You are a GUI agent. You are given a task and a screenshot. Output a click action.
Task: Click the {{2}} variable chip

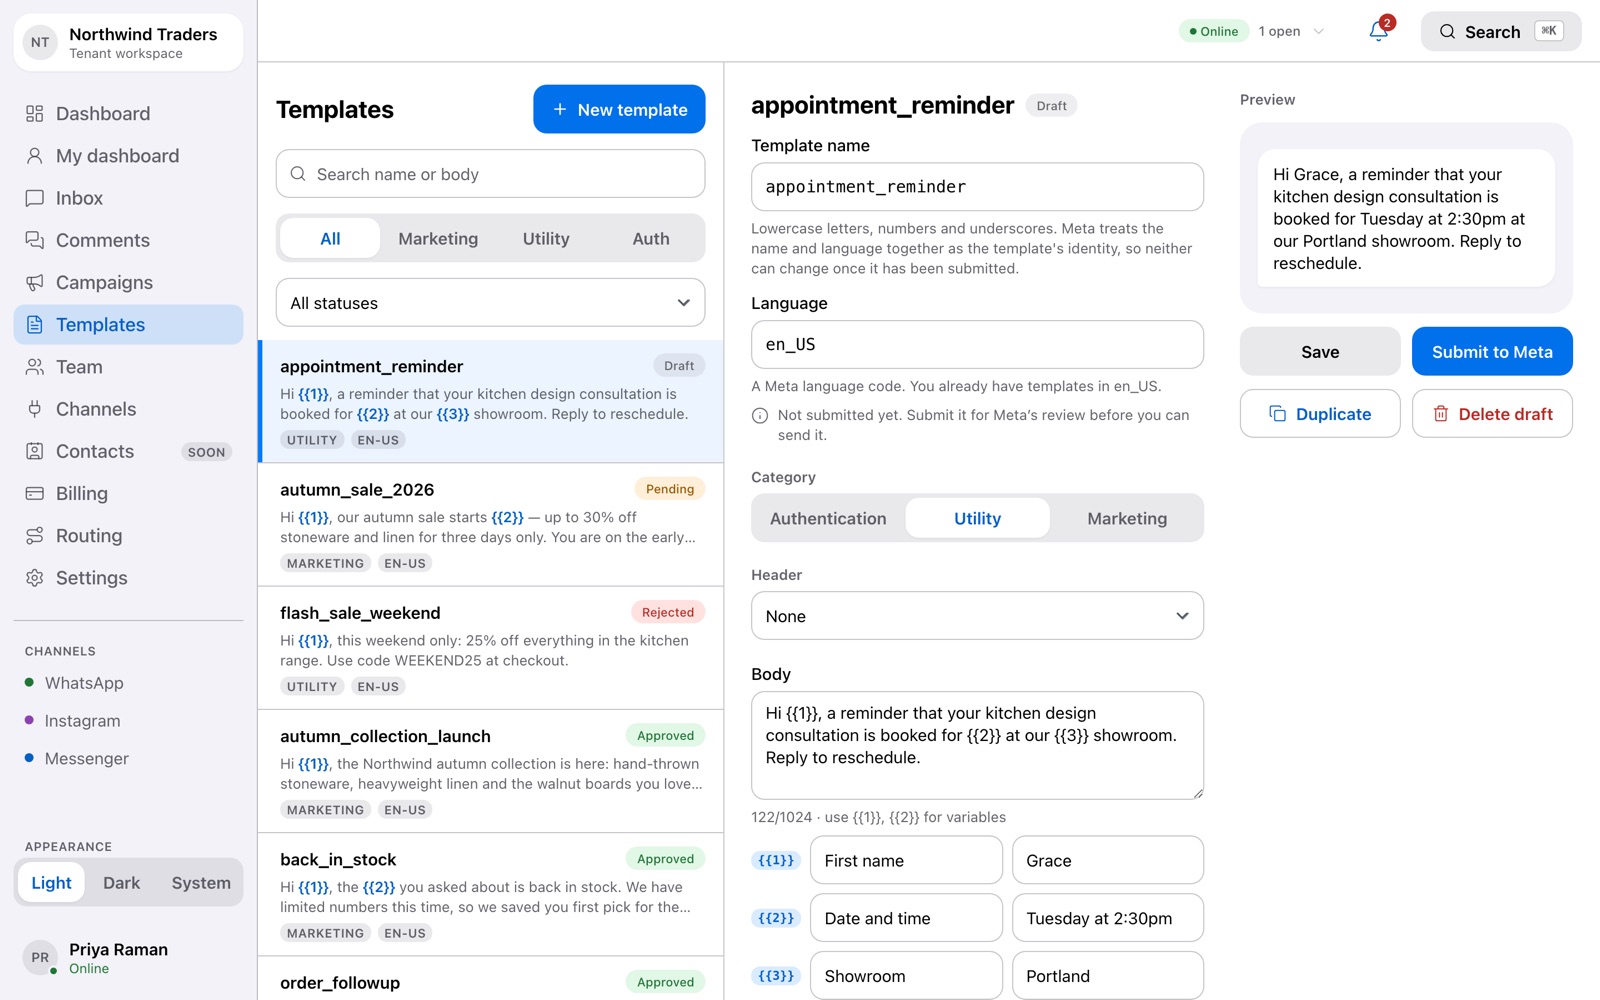tap(776, 918)
